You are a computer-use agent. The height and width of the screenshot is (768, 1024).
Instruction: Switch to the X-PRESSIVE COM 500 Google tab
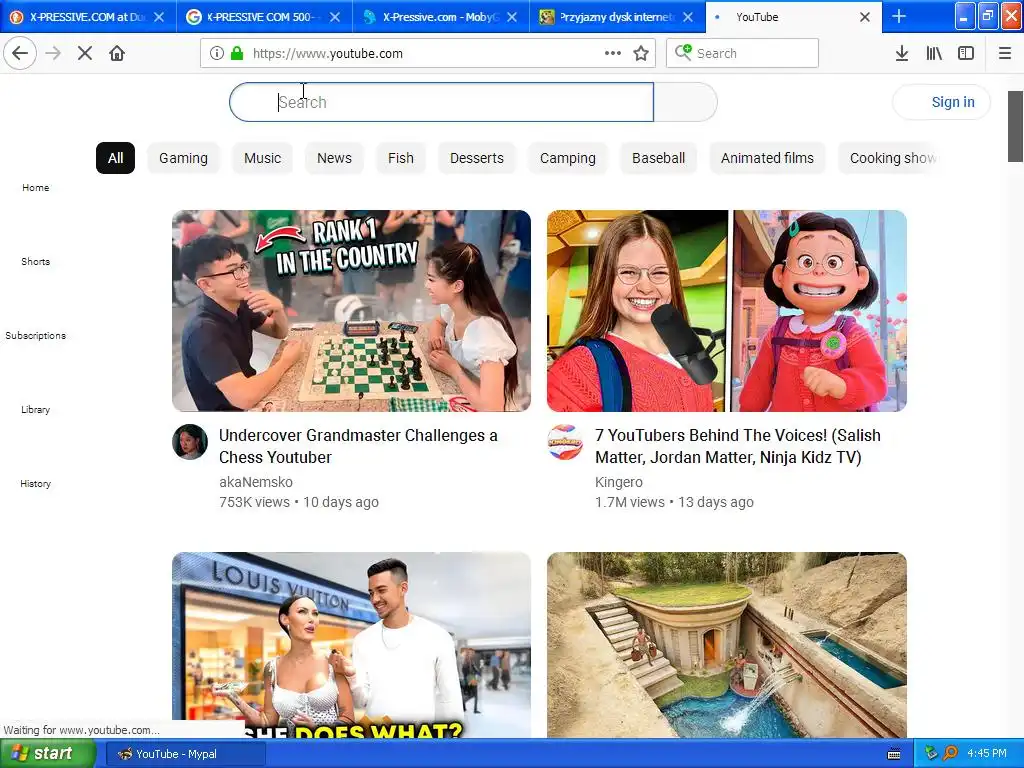click(264, 17)
